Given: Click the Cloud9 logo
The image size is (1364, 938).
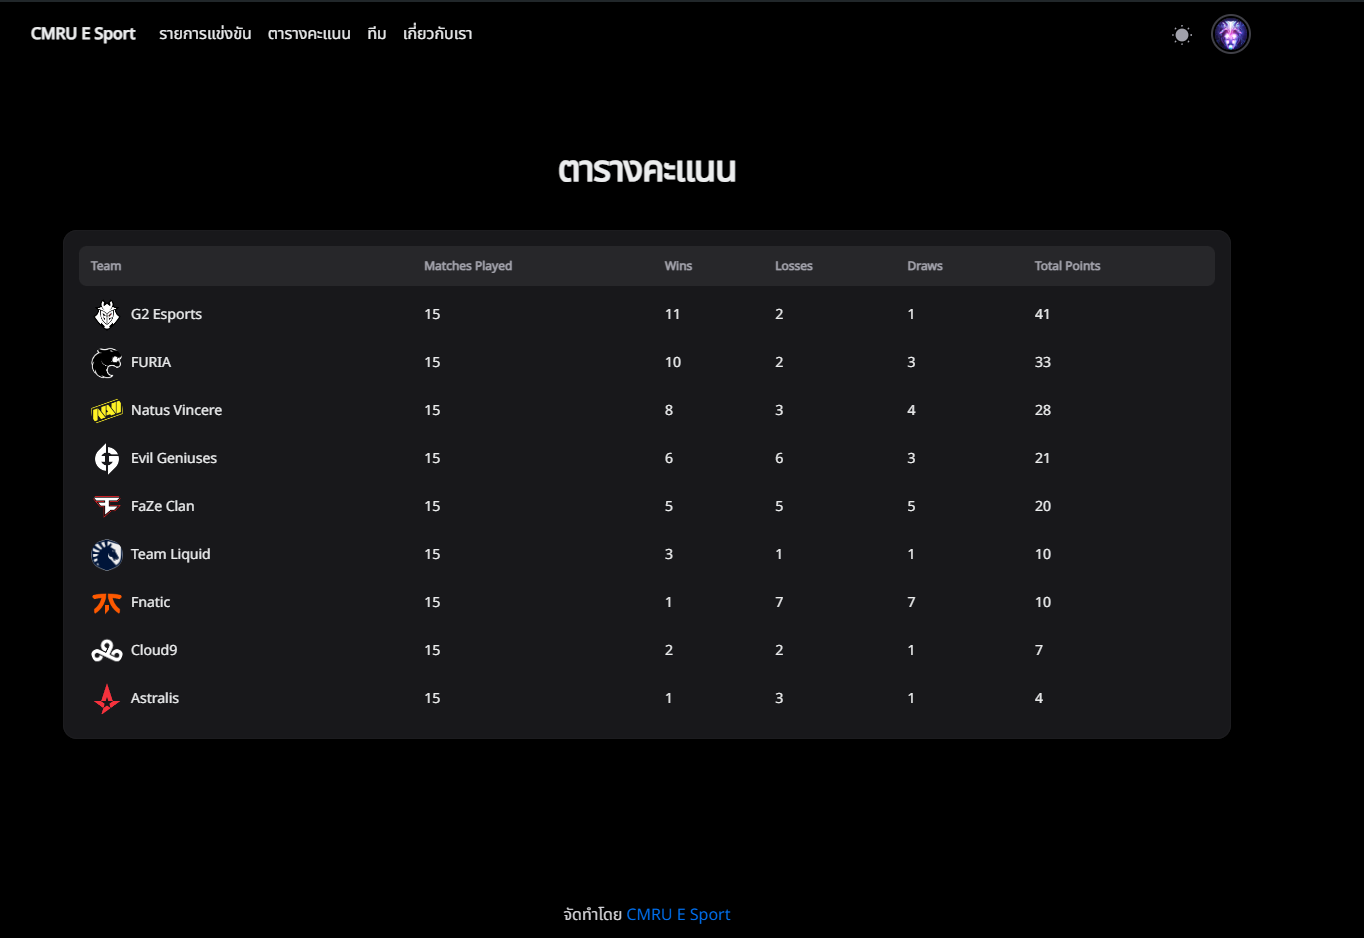Looking at the screenshot, I should [107, 650].
